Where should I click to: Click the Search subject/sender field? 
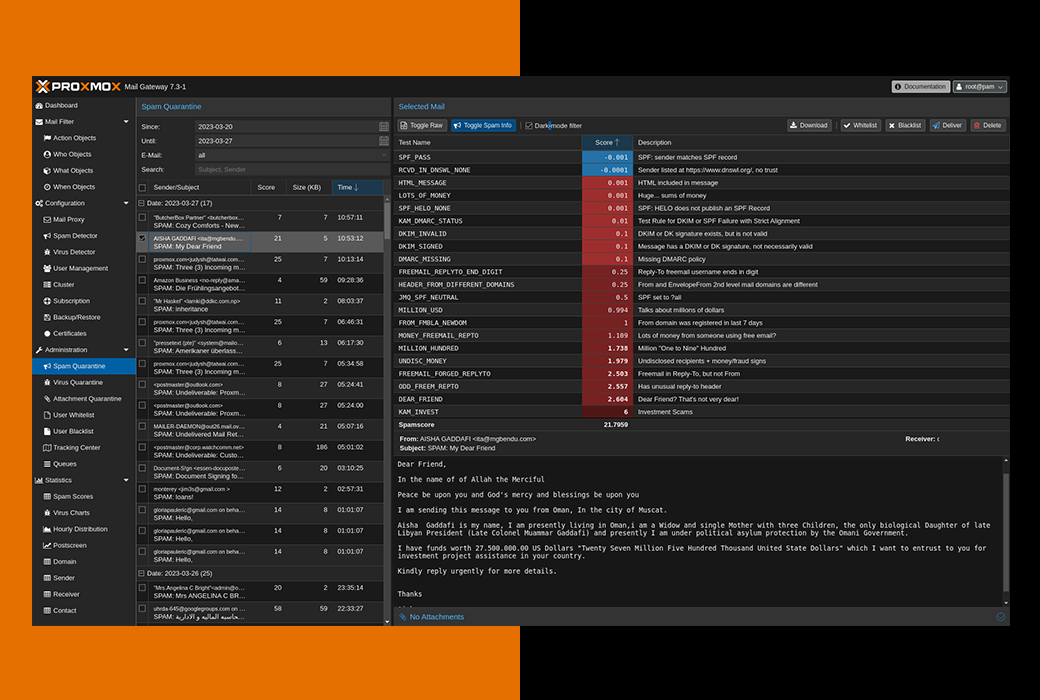pos(292,170)
